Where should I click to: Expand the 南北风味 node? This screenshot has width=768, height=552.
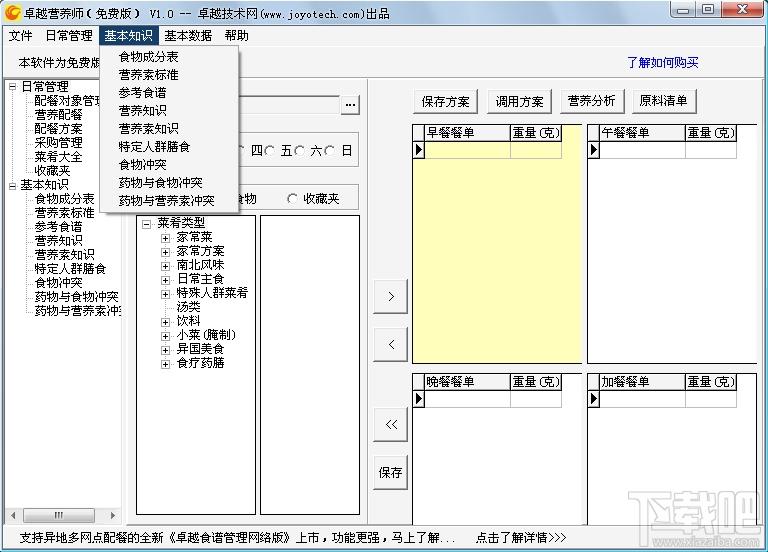[166, 266]
